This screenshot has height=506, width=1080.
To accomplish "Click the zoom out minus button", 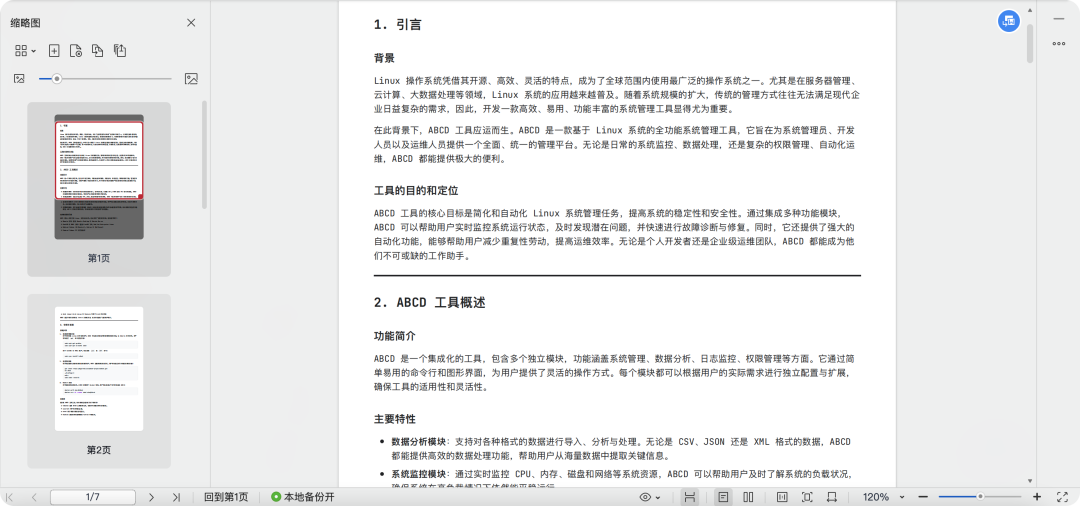I will [924, 497].
